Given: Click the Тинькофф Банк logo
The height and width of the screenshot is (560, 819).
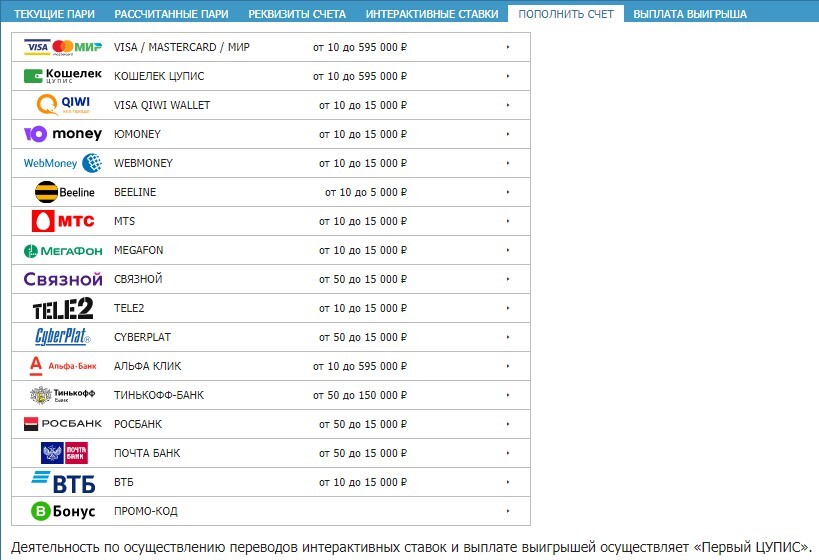Looking at the screenshot, I should pyautogui.click(x=63, y=395).
